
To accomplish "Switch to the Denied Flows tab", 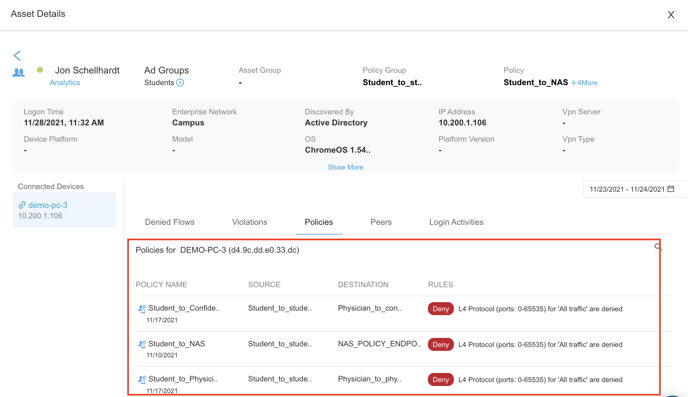I will [169, 222].
